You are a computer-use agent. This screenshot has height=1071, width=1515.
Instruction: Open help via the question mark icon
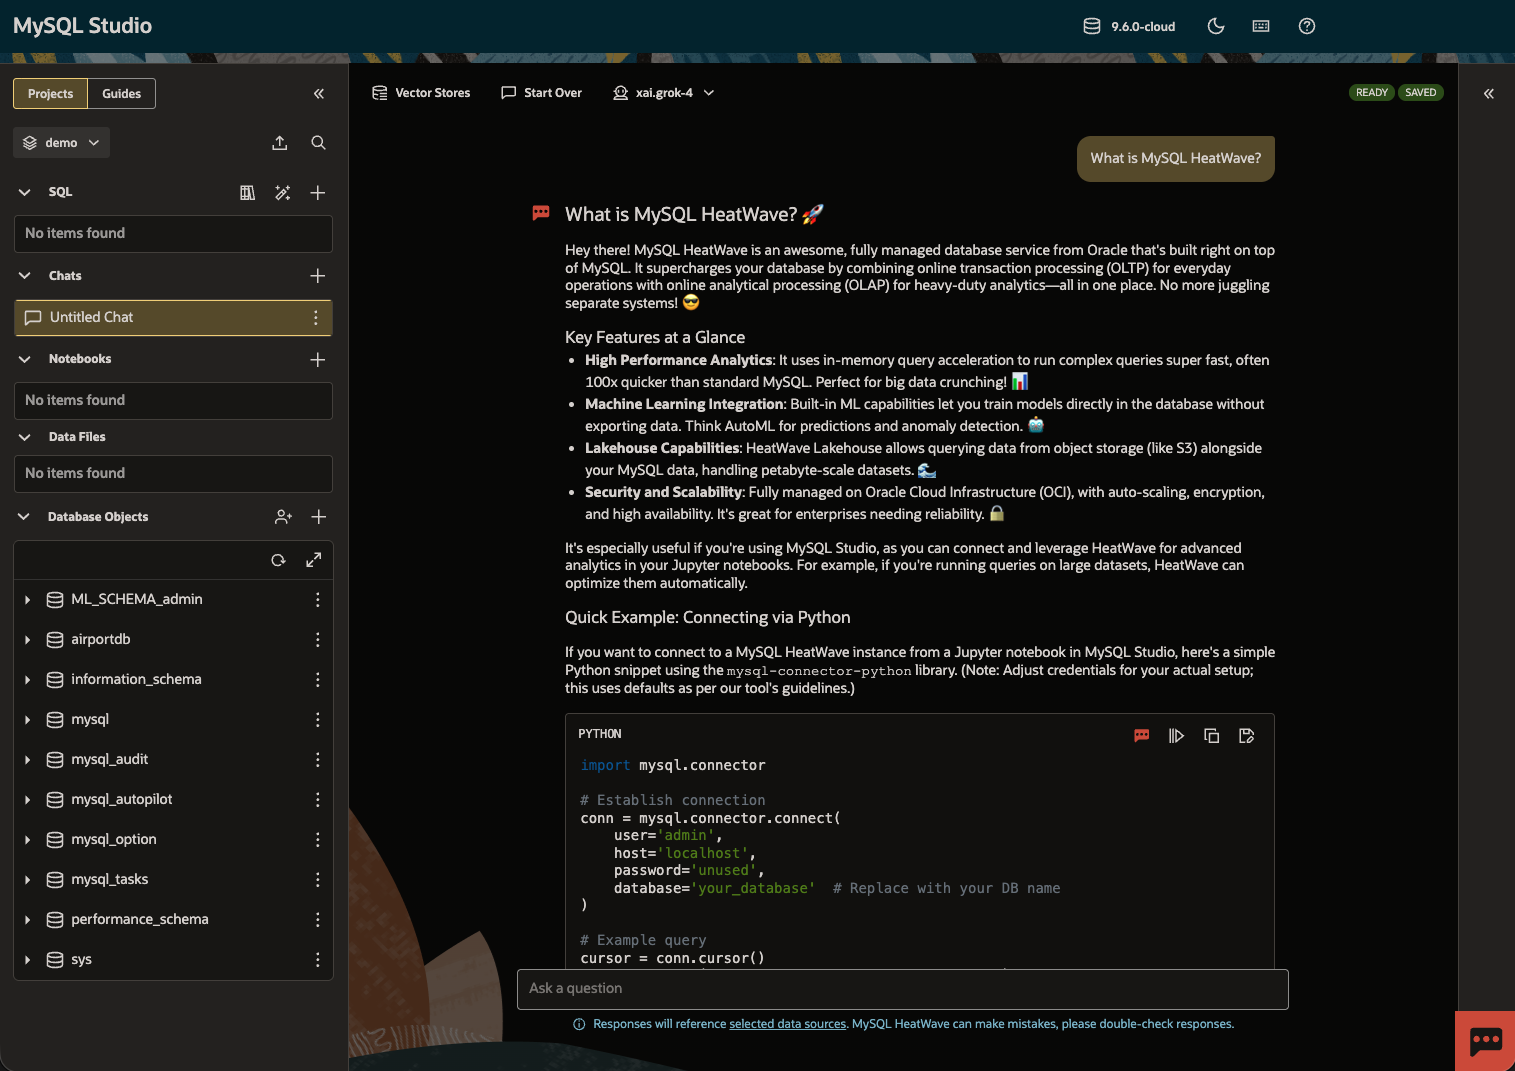pos(1306,26)
